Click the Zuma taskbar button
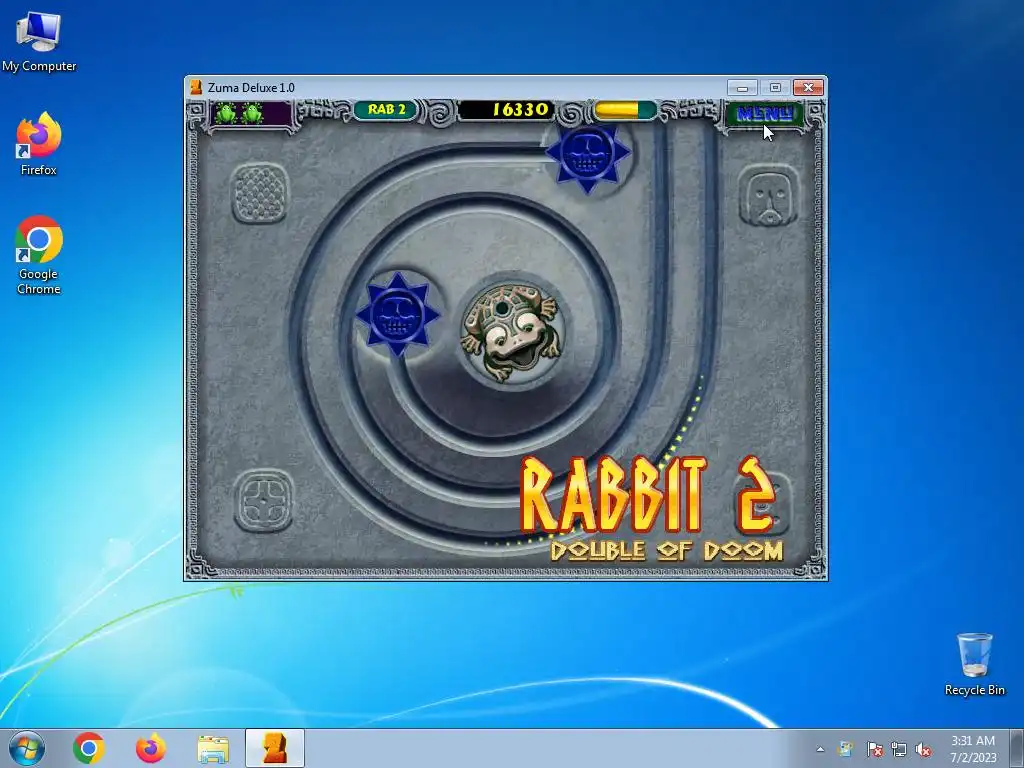The height and width of the screenshot is (768, 1024). point(275,748)
